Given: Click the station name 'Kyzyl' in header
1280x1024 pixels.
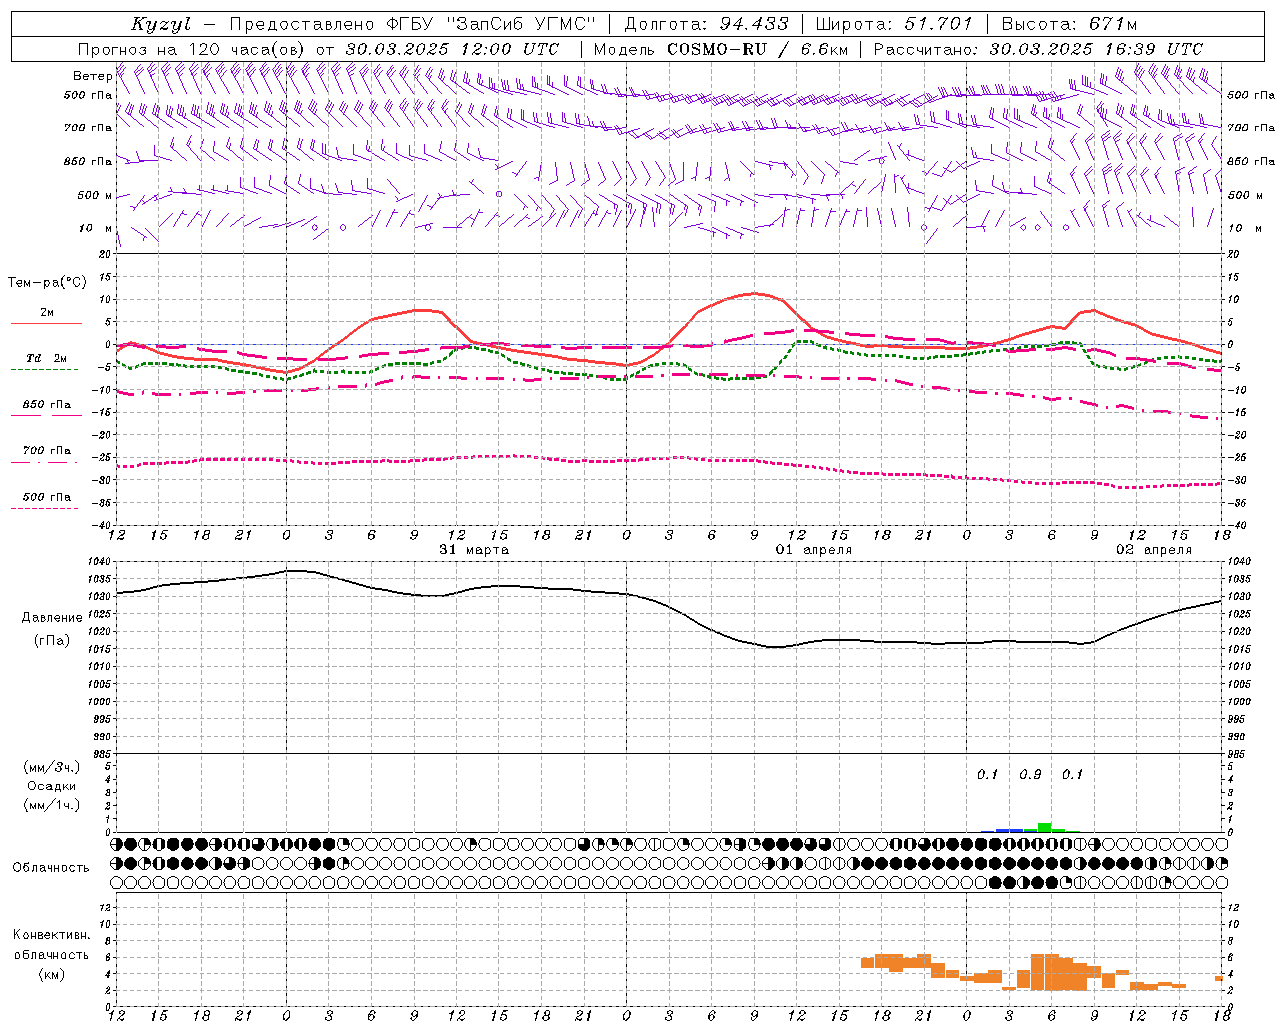Looking at the screenshot, I should 161,24.
